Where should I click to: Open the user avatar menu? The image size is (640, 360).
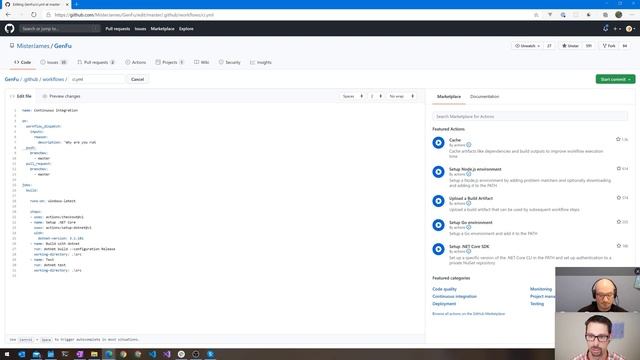pyautogui.click(x=630, y=29)
